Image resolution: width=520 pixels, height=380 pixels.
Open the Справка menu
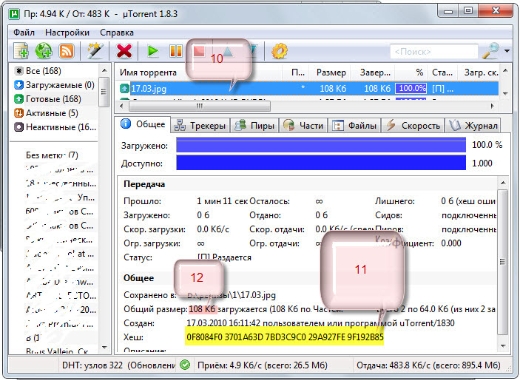point(116,33)
